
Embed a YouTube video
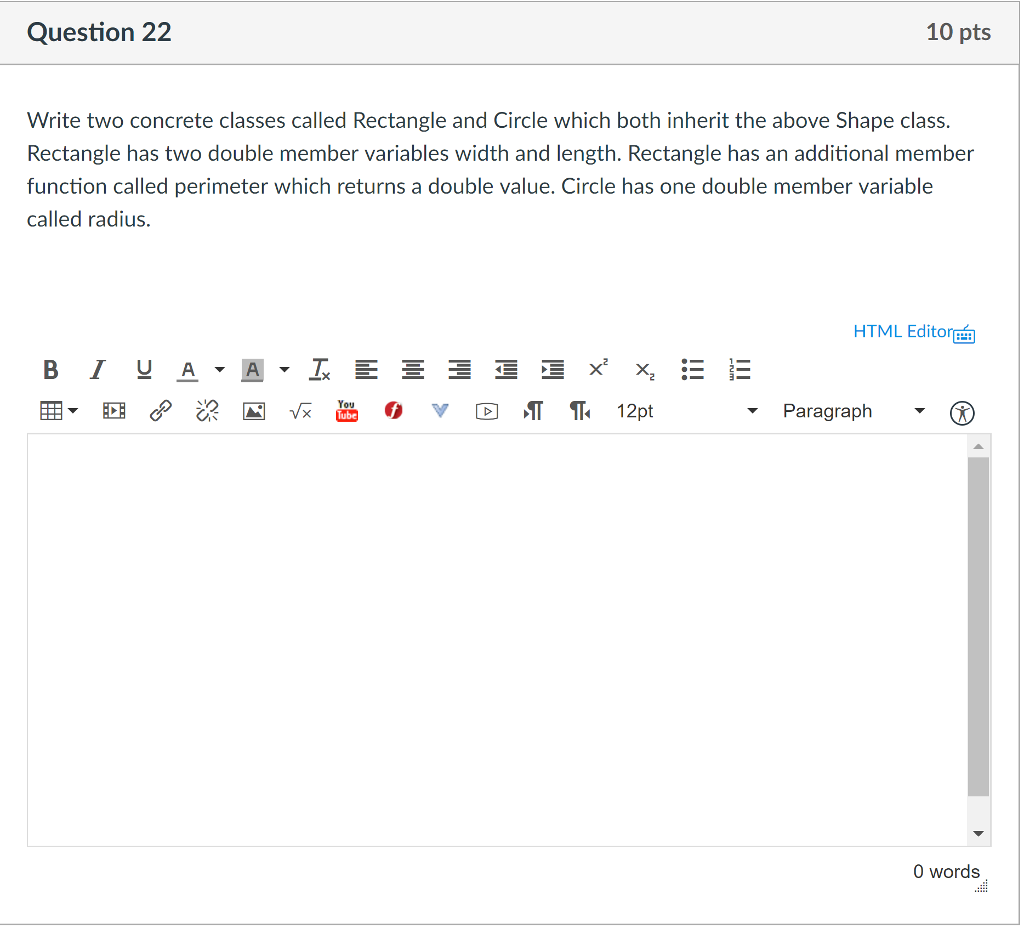click(347, 410)
